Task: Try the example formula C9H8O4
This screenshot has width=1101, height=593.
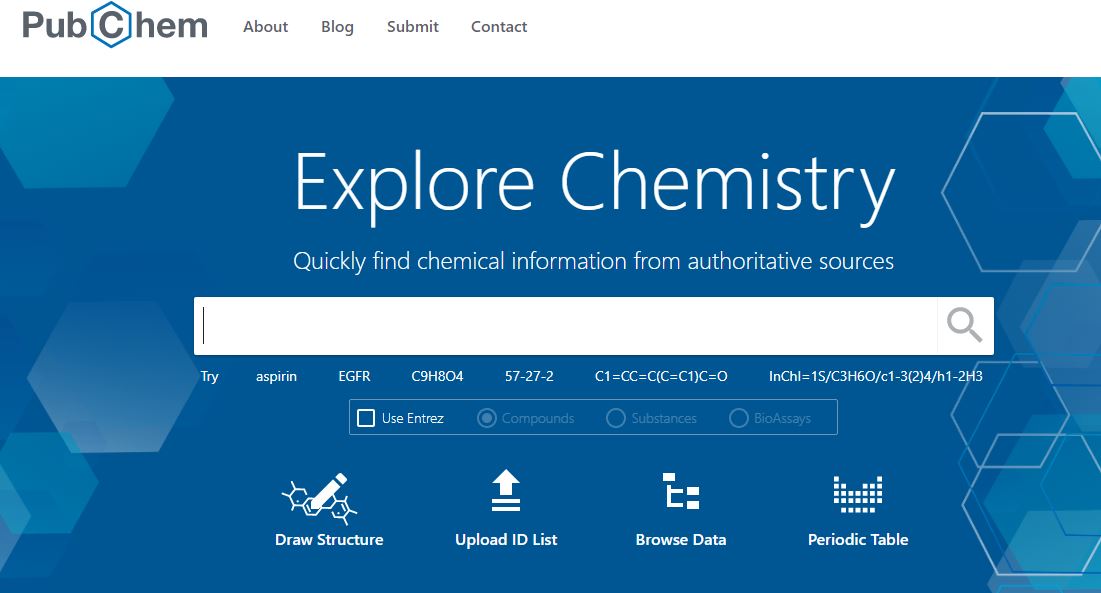Action: tap(437, 376)
